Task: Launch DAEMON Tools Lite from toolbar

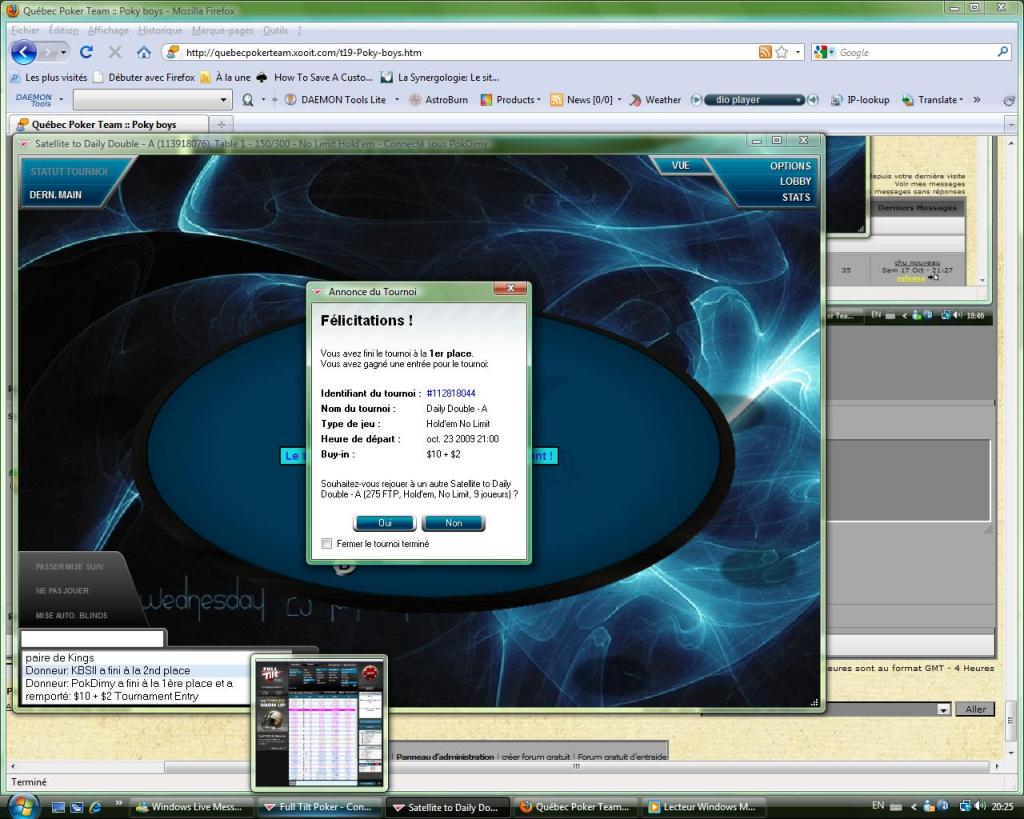Action: tap(336, 100)
